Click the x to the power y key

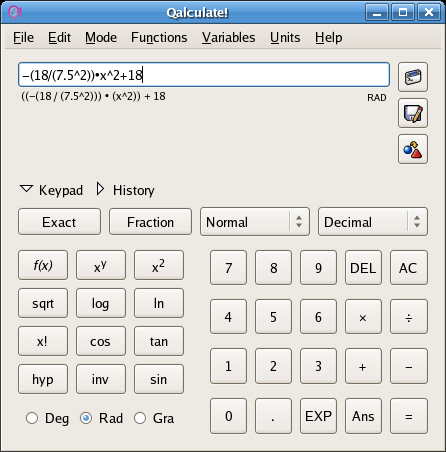click(101, 265)
